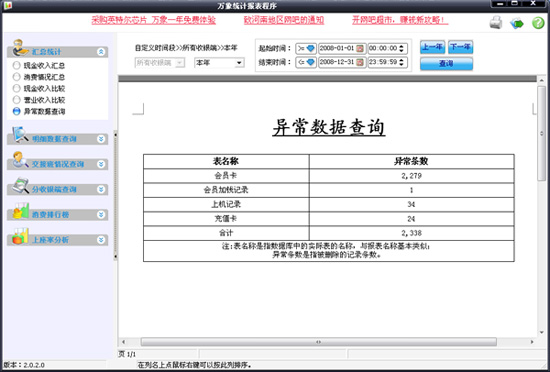Open link 开网吧超市，赚钱新攻略！

point(400,20)
